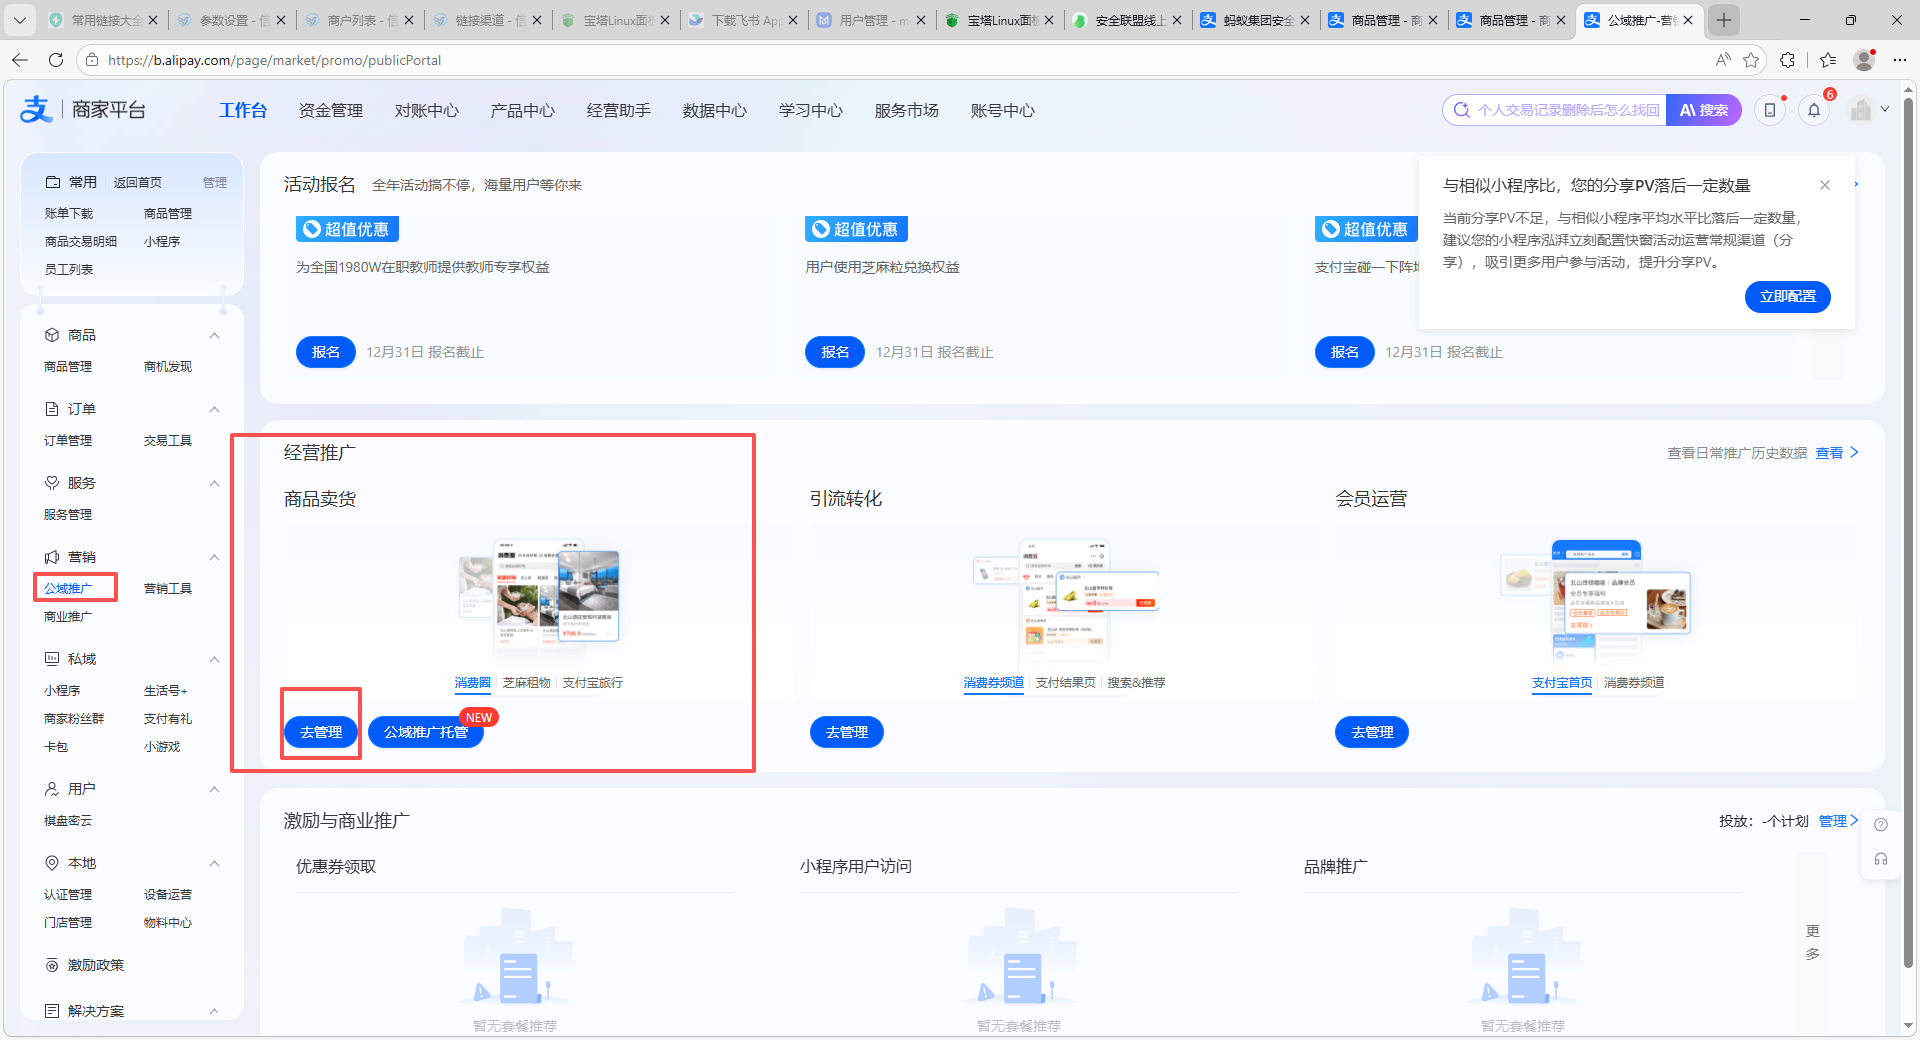Switch to 数据中心 navigation item
The width and height of the screenshot is (1920, 1040).
[714, 110]
